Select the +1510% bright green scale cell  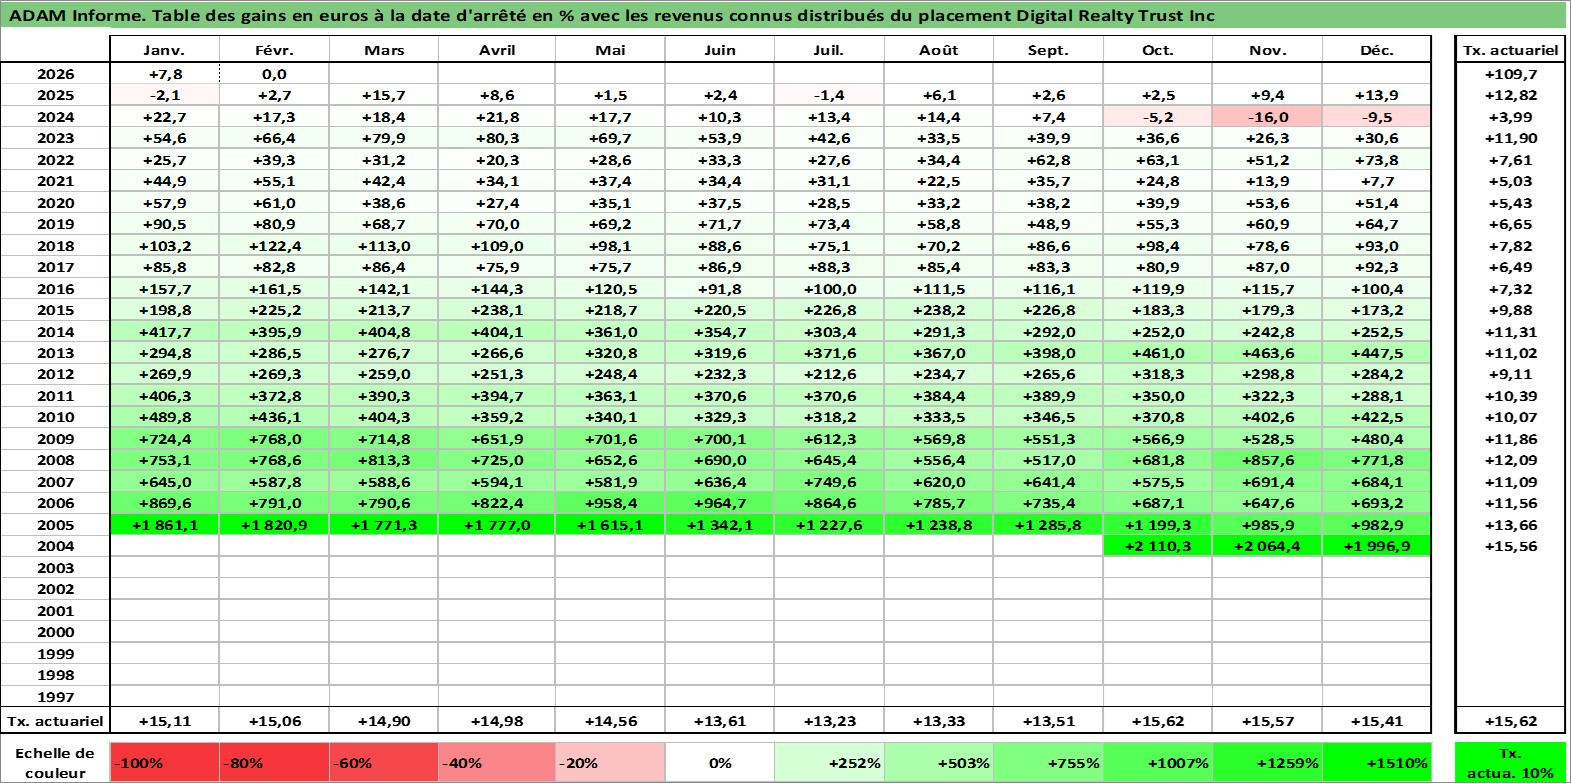tap(1376, 763)
